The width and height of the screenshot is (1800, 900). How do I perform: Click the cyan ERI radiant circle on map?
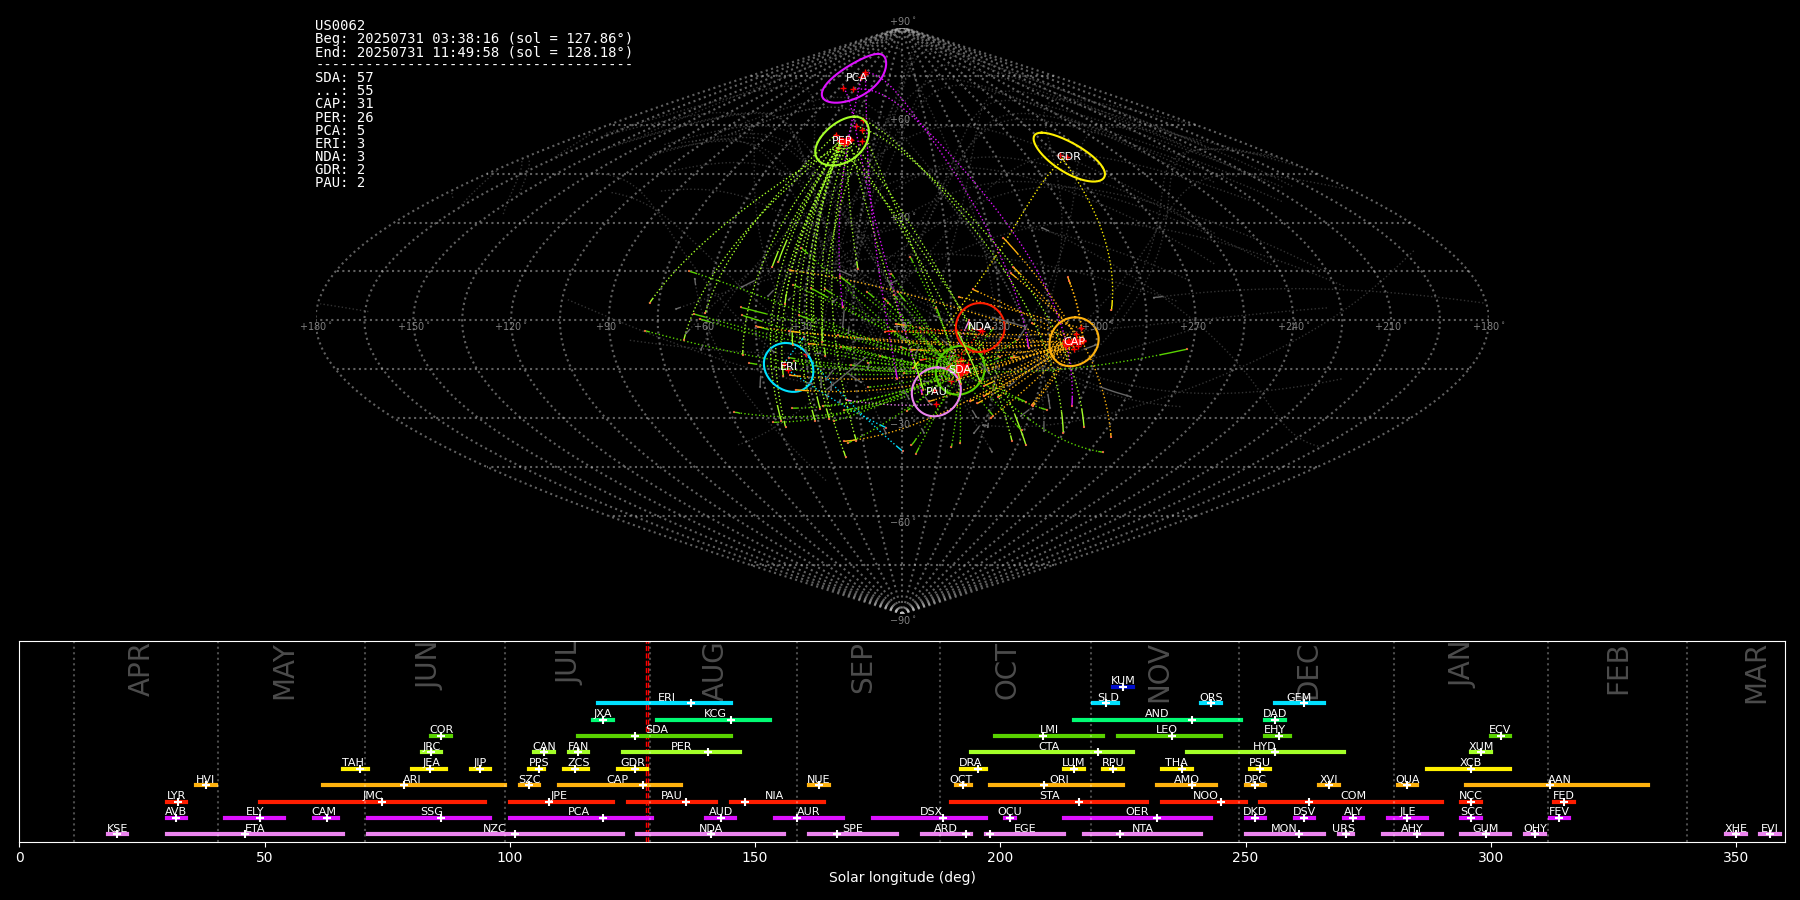coord(789,367)
